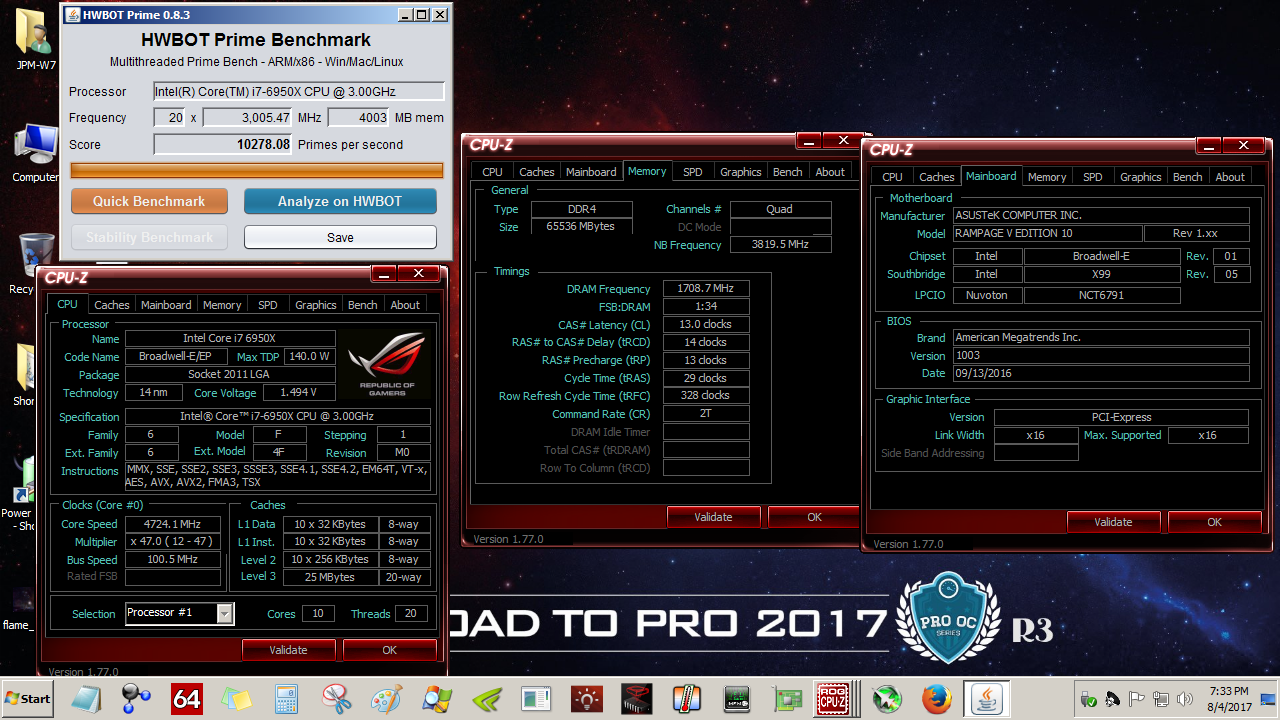Click the HWBOT Processor name field
Screen dimensions: 1280x720
pos(298,92)
